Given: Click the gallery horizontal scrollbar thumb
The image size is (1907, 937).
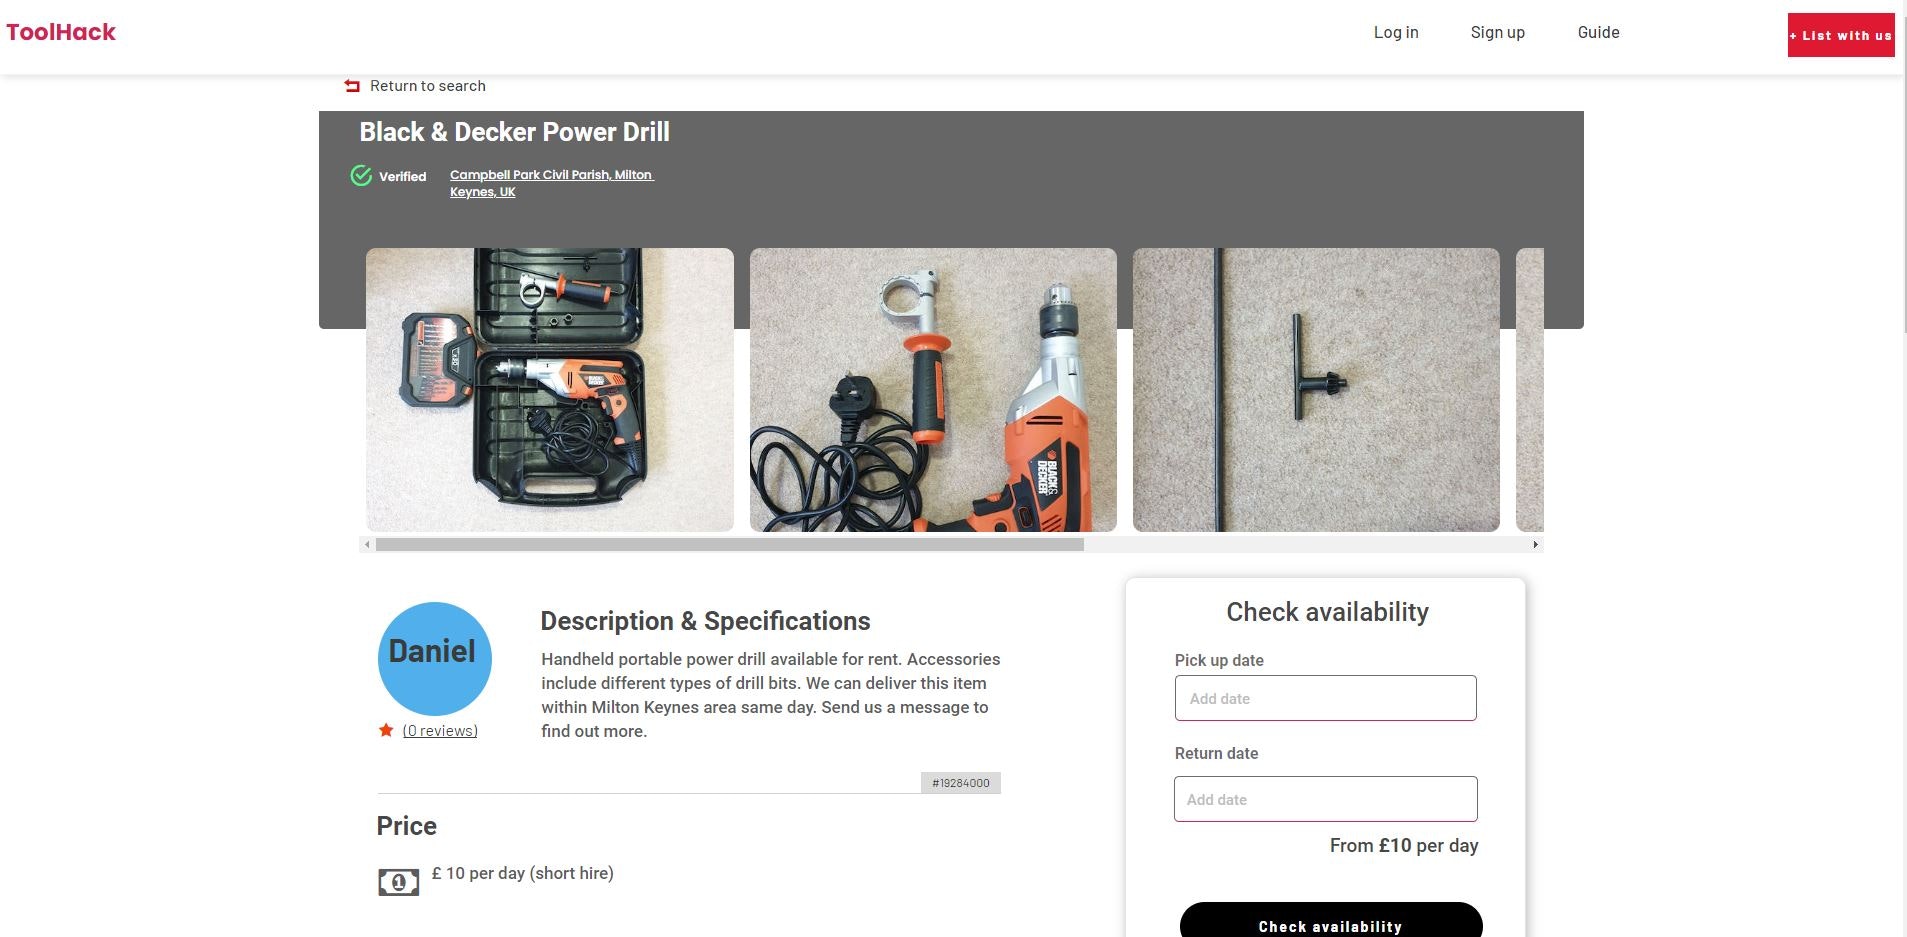Looking at the screenshot, I should [x=730, y=545].
